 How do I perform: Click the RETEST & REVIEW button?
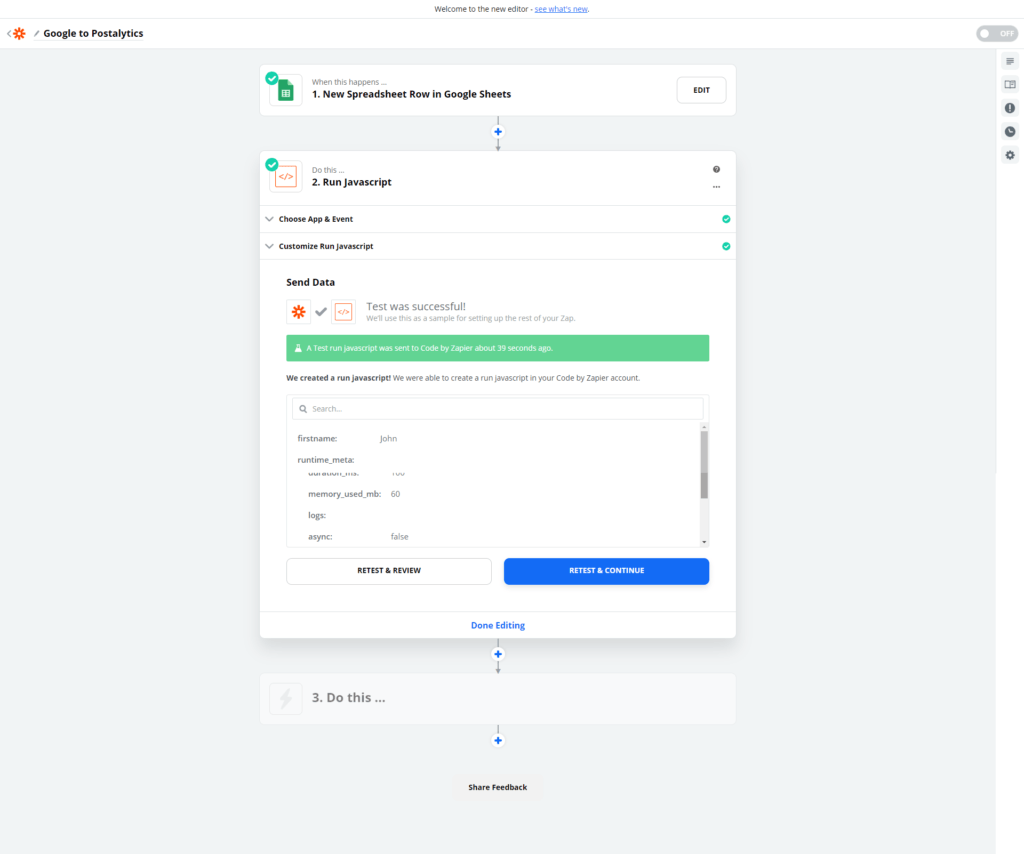coord(389,571)
